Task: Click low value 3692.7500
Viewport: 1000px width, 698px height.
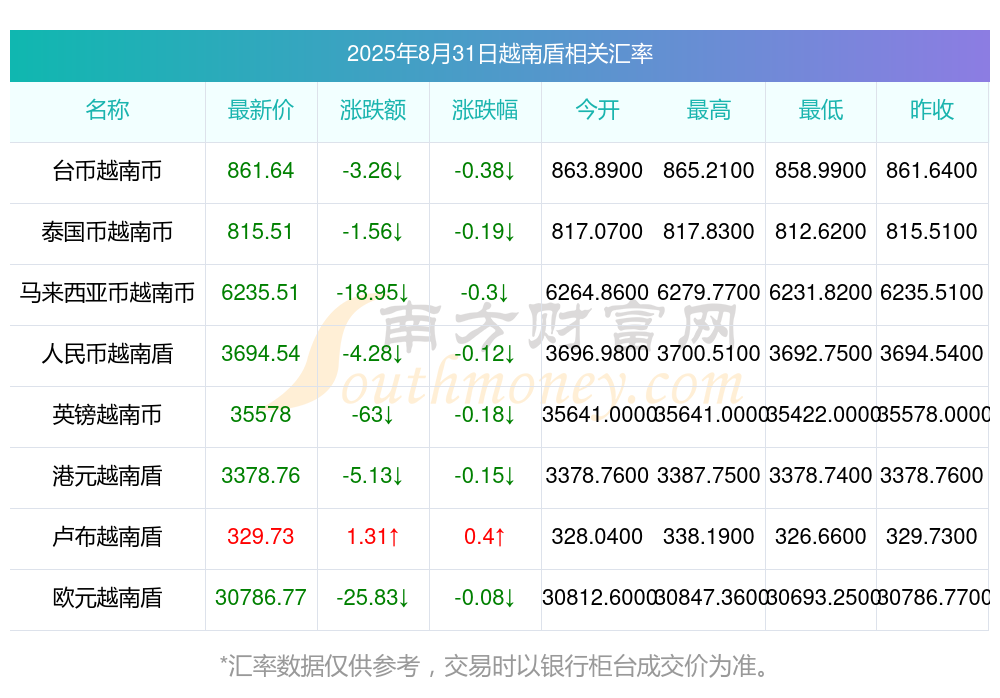Action: coord(821,353)
